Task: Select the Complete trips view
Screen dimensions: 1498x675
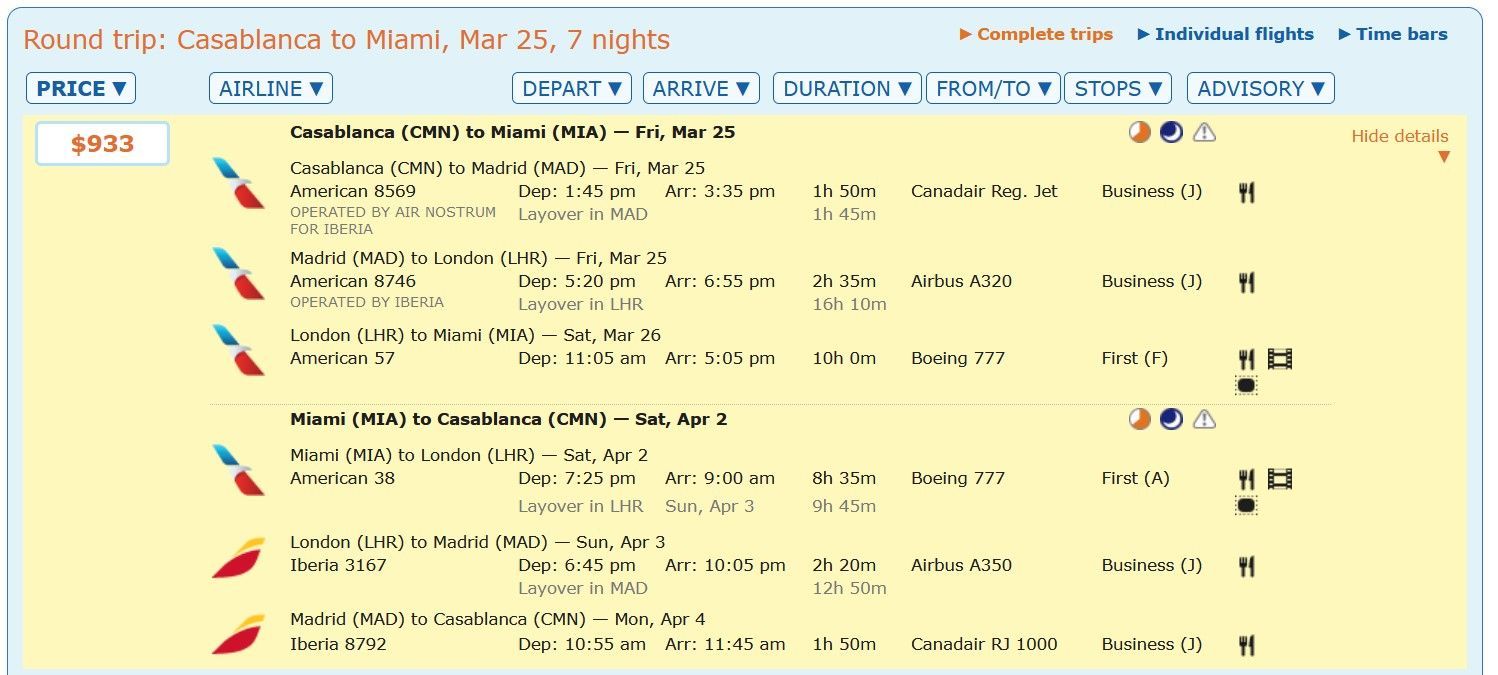Action: point(1036,34)
